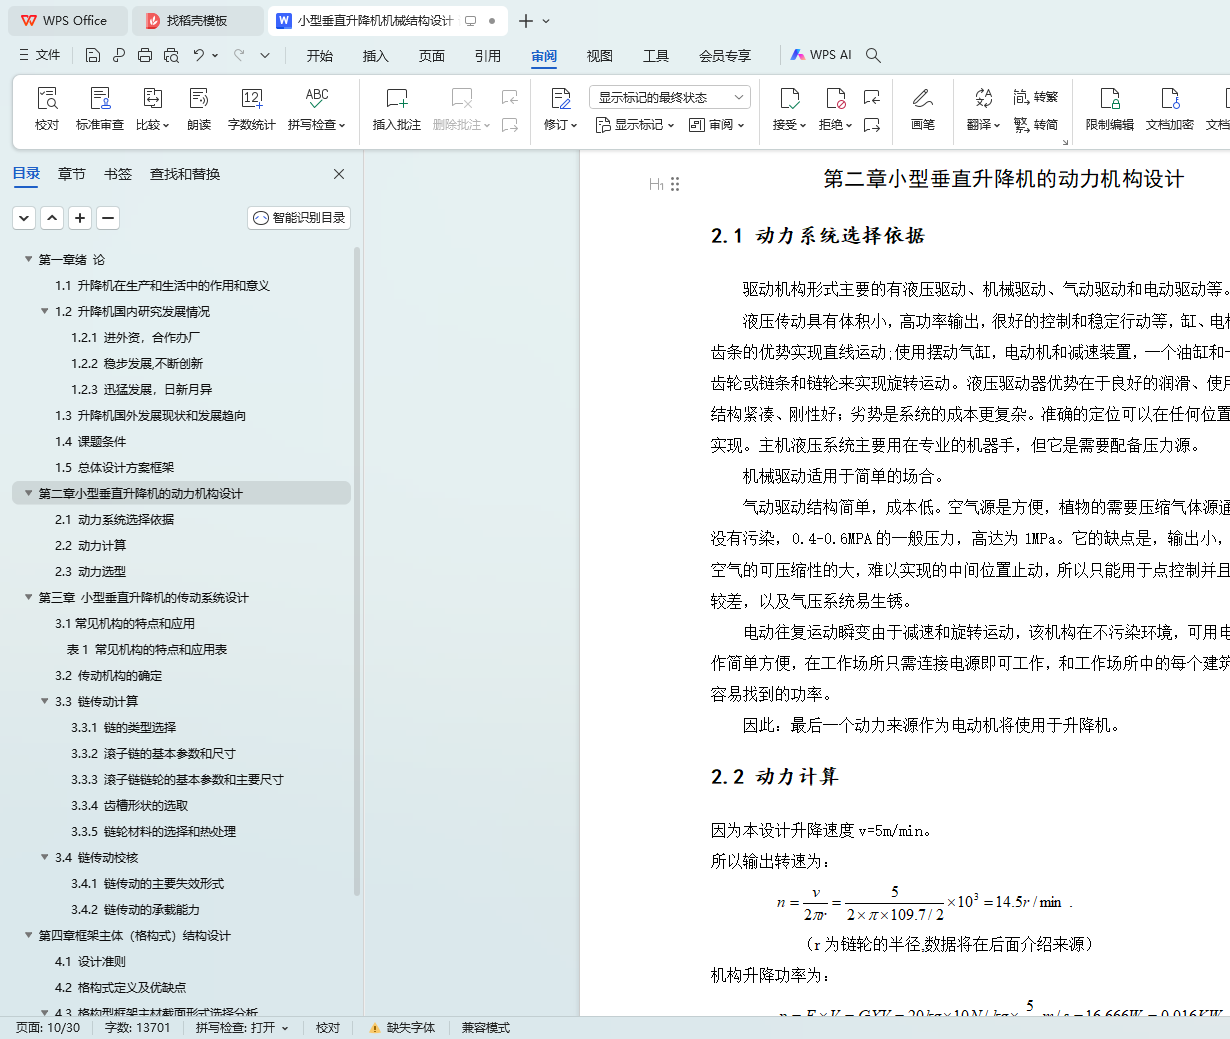
Task: Open WPS Office home tab
Action: pos(66,20)
